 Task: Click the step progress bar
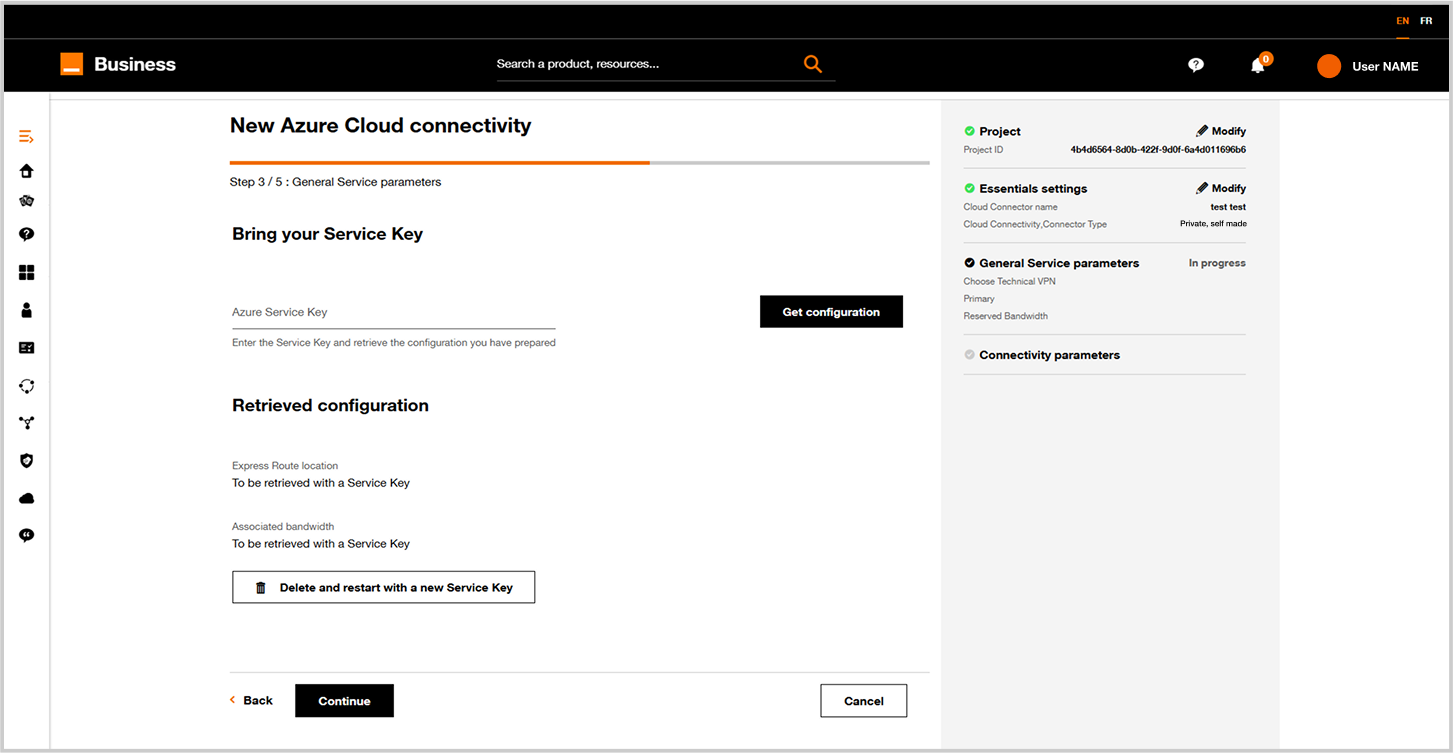click(x=579, y=162)
